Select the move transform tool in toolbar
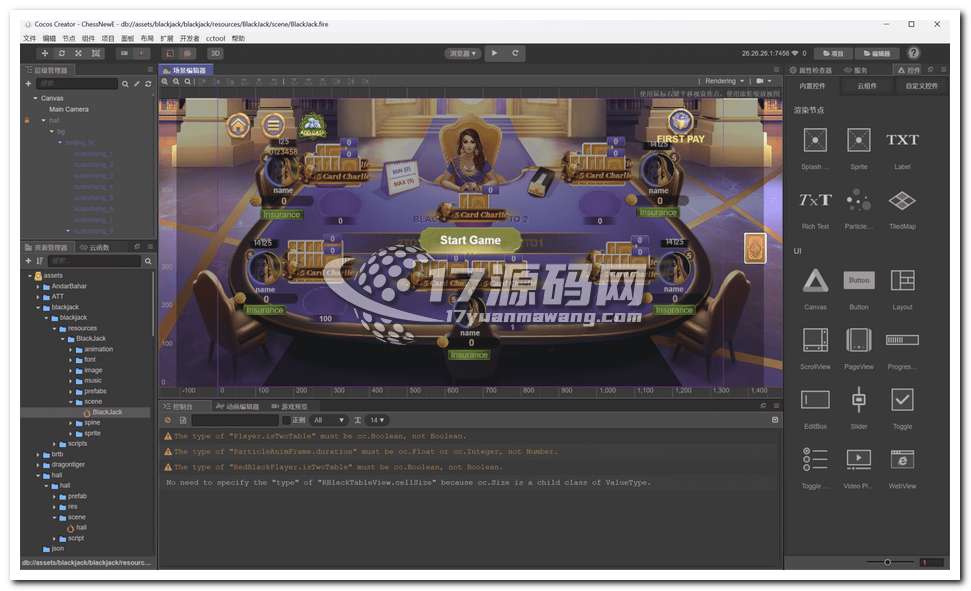The width and height of the screenshot is (971, 591). pyautogui.click(x=45, y=53)
